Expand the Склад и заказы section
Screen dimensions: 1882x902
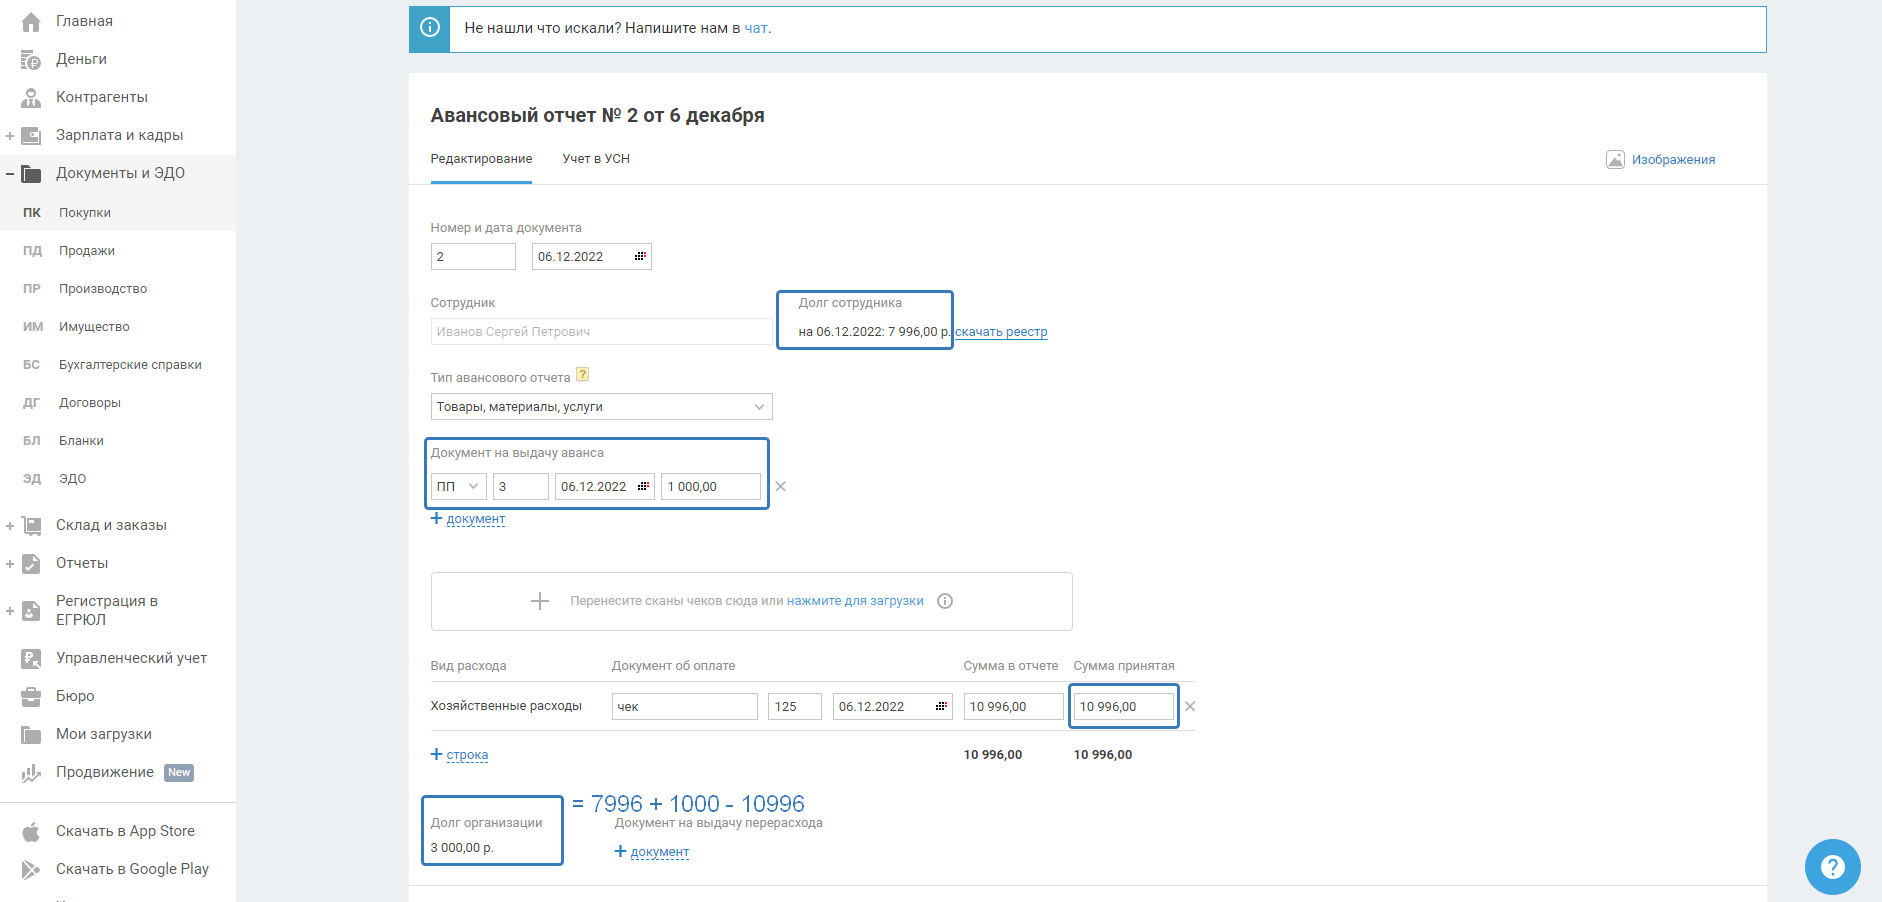(9, 526)
